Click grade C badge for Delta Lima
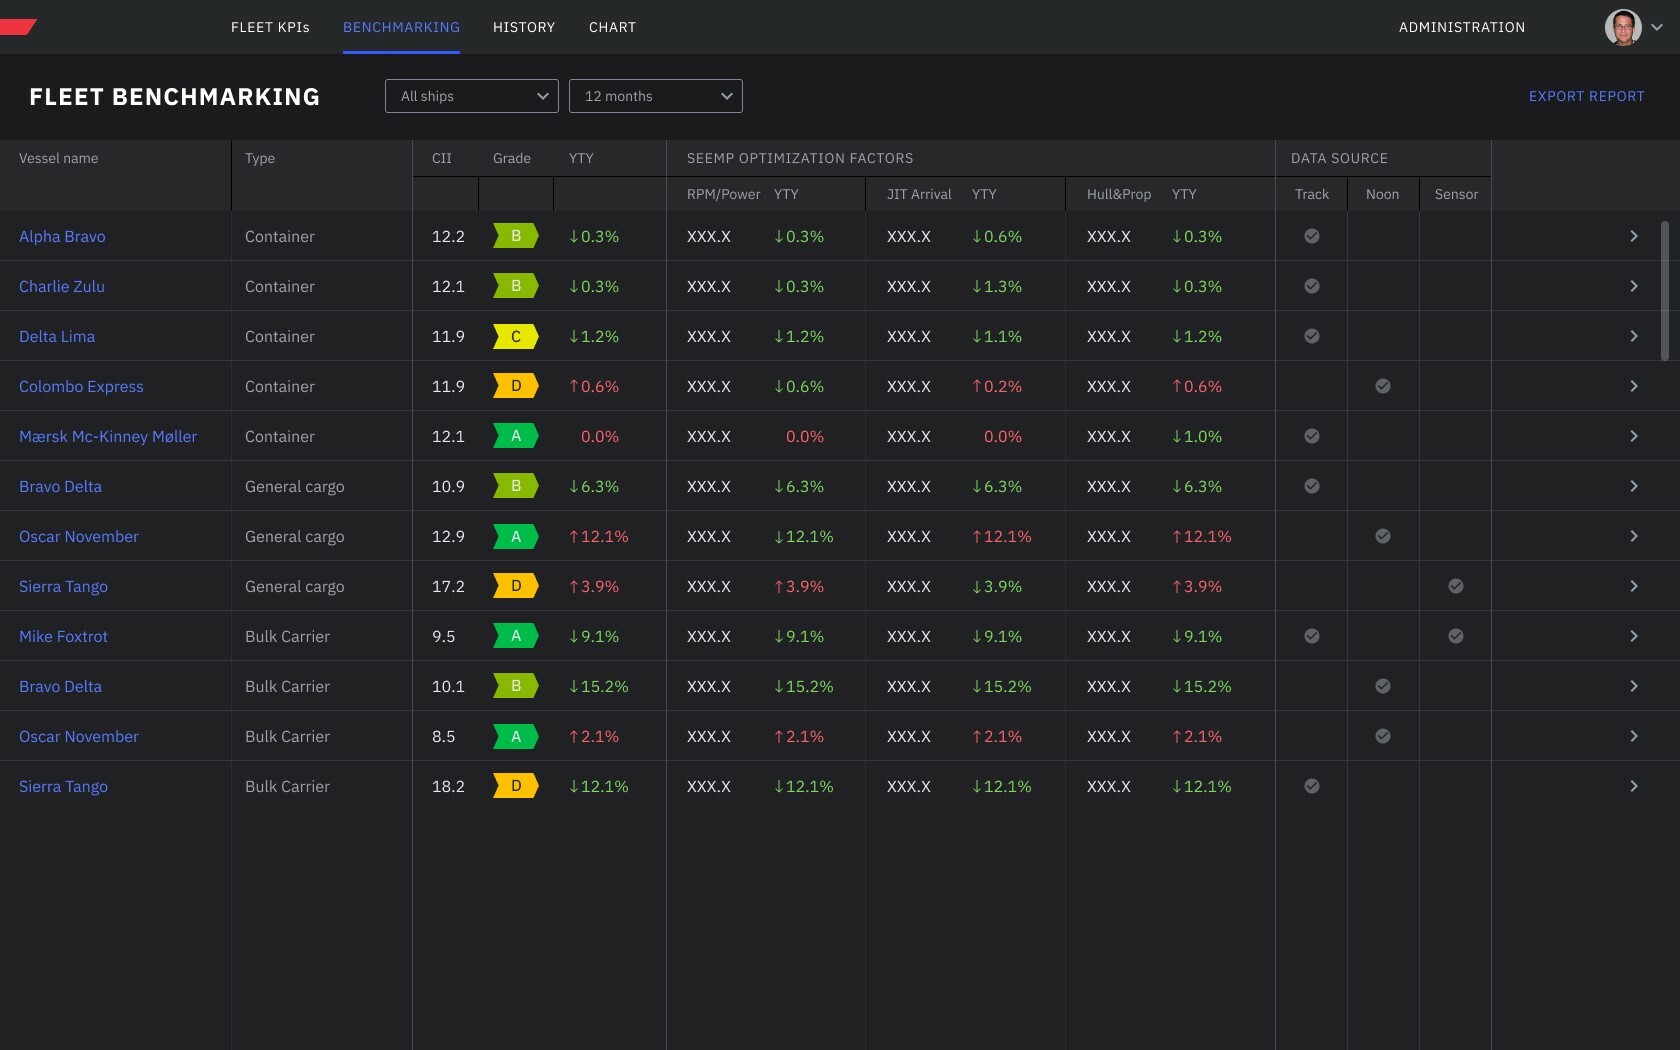This screenshot has height=1050, width=1680. [x=515, y=336]
